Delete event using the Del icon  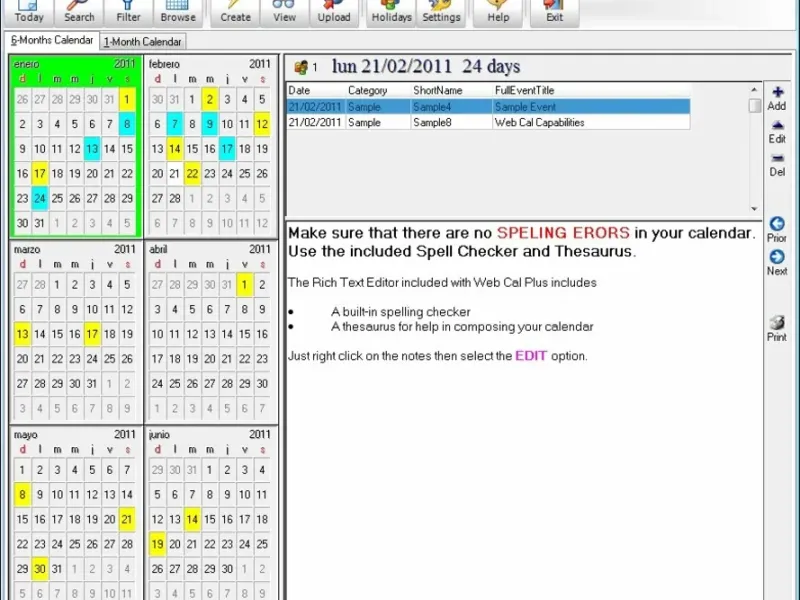tap(777, 165)
